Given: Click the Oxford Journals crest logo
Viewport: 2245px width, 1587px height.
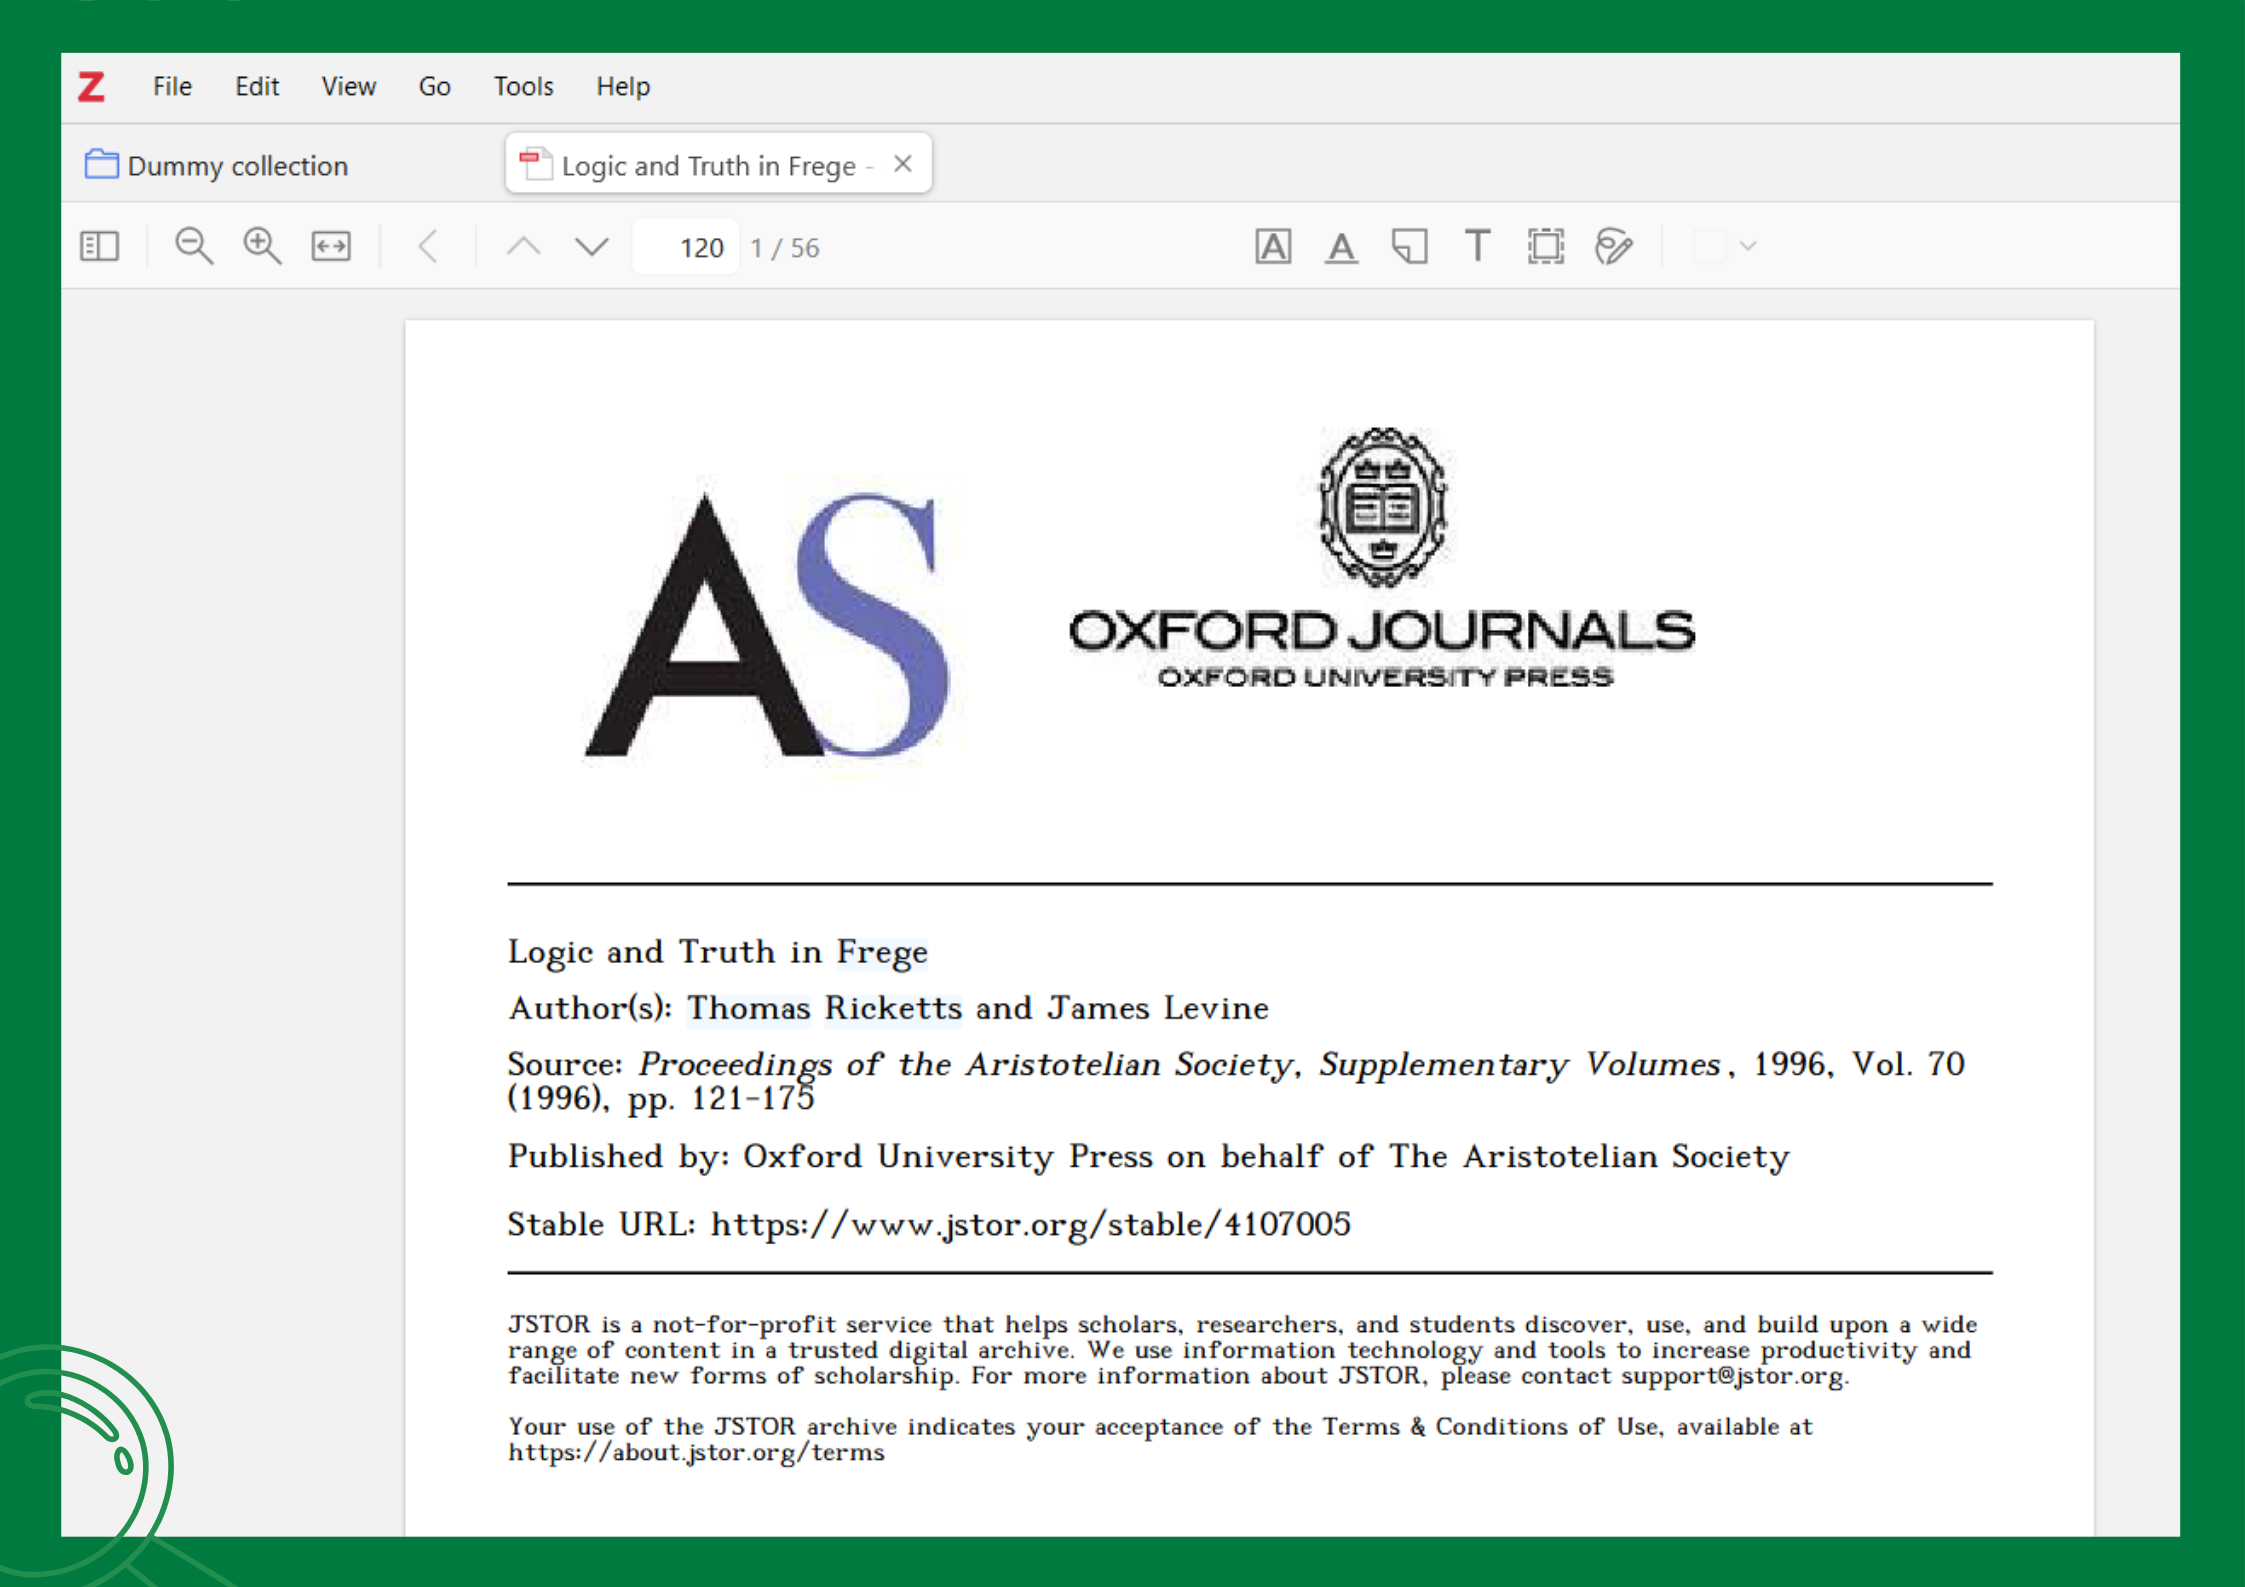Looking at the screenshot, I should pyautogui.click(x=1383, y=507).
